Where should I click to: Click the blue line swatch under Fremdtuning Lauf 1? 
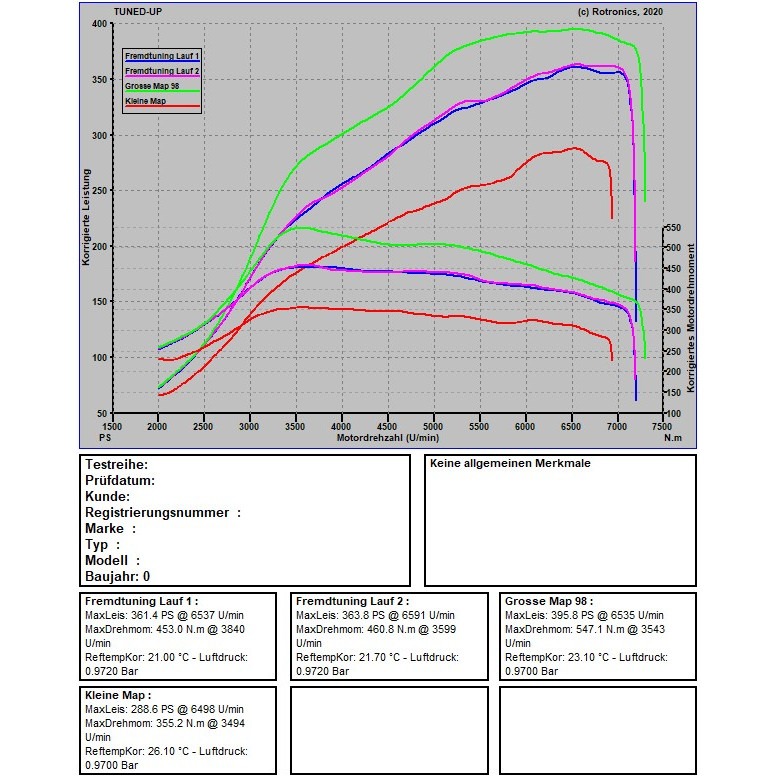pos(162,62)
